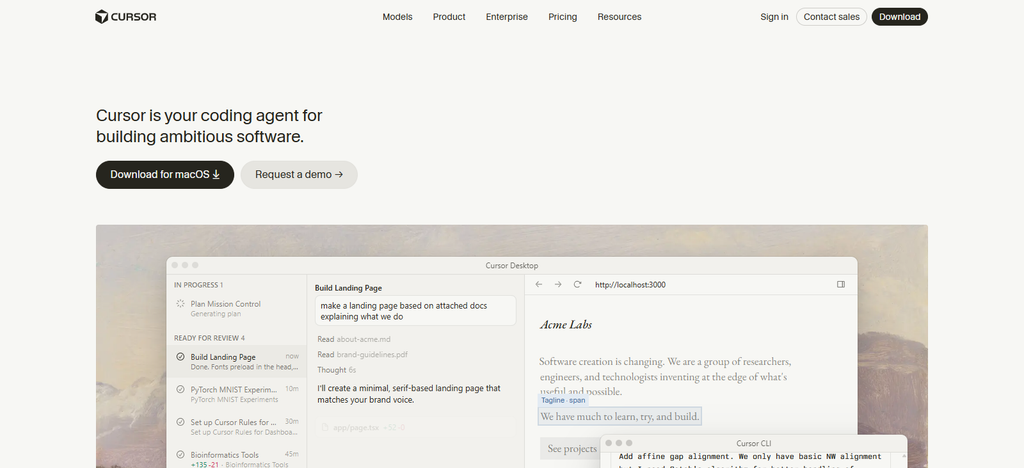The image size is (1024, 468).
Task: Click the reload icon in preview browser
Action: [577, 285]
